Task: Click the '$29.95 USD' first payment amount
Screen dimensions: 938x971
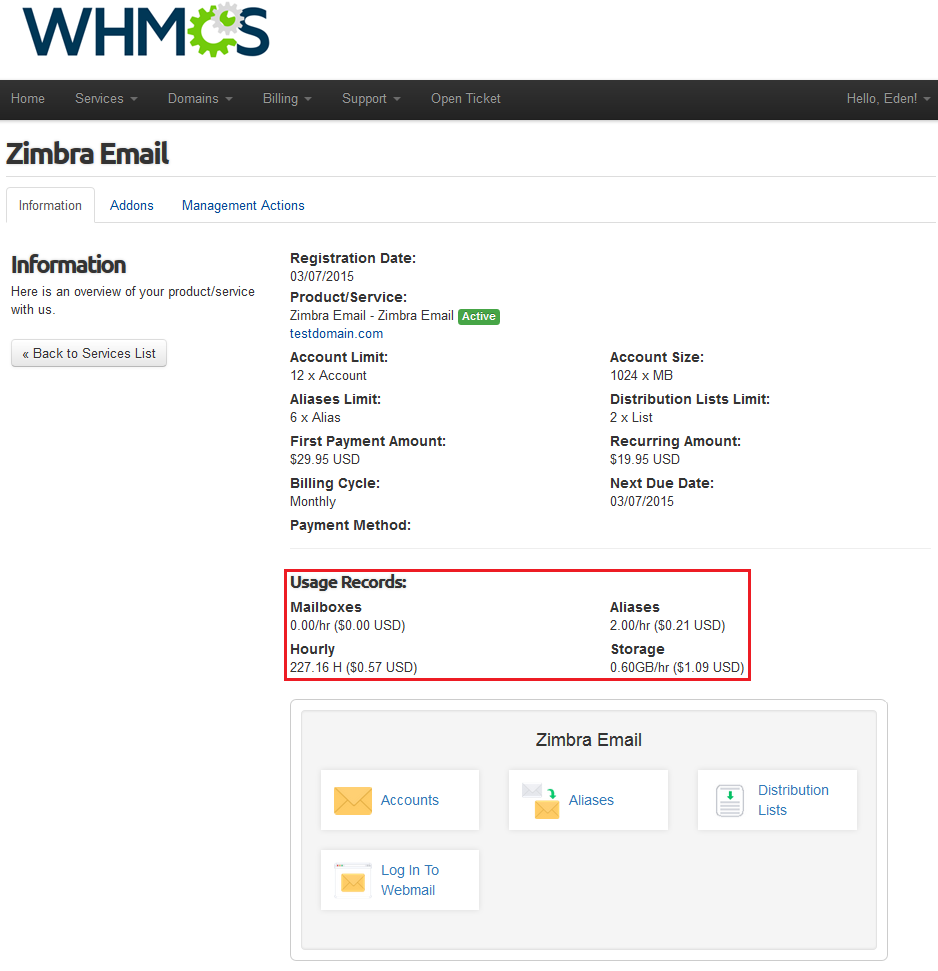Action: (325, 459)
